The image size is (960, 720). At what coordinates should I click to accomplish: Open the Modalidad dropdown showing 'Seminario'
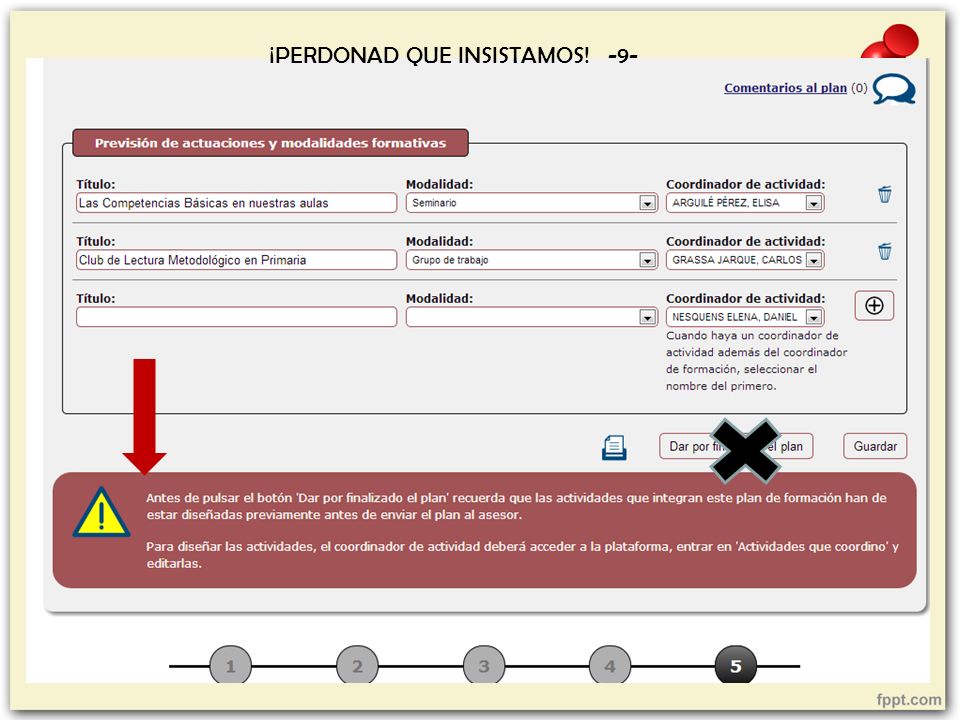click(x=531, y=203)
